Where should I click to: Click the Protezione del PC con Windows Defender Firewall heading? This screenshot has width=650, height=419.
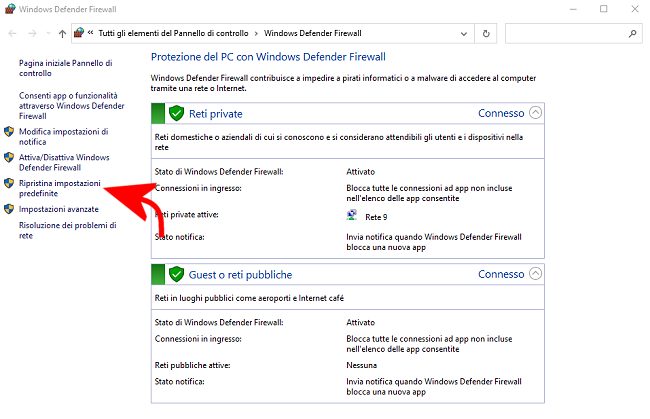pos(268,57)
